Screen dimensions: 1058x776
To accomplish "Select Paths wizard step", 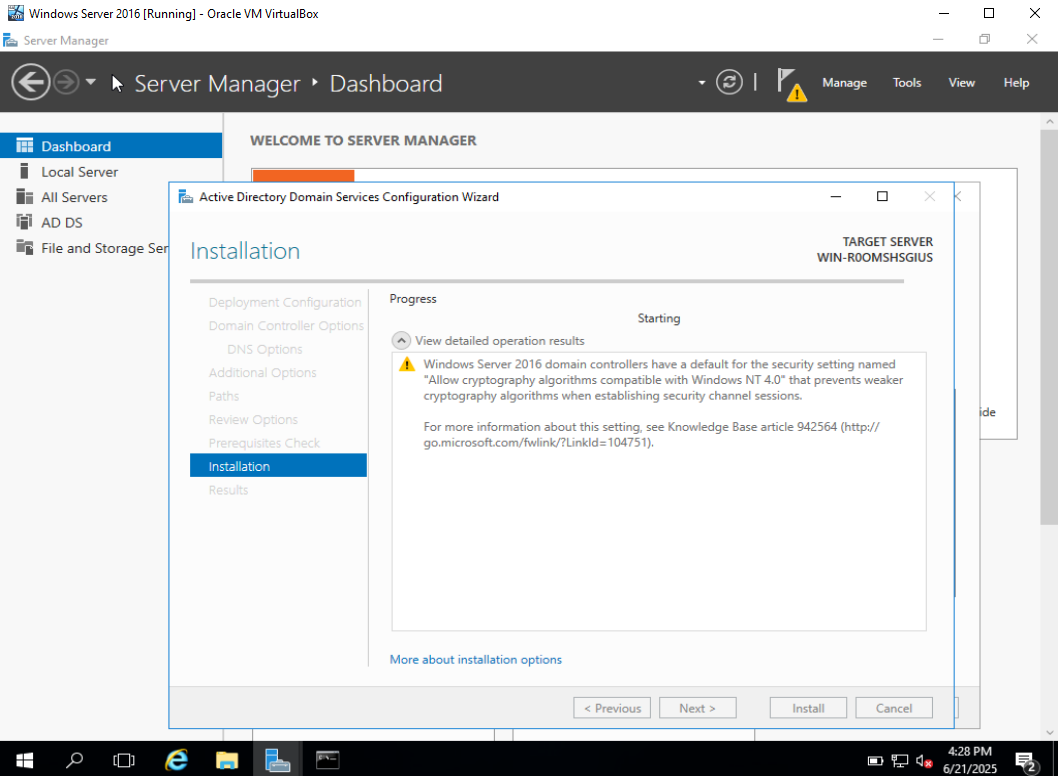I will (x=223, y=395).
